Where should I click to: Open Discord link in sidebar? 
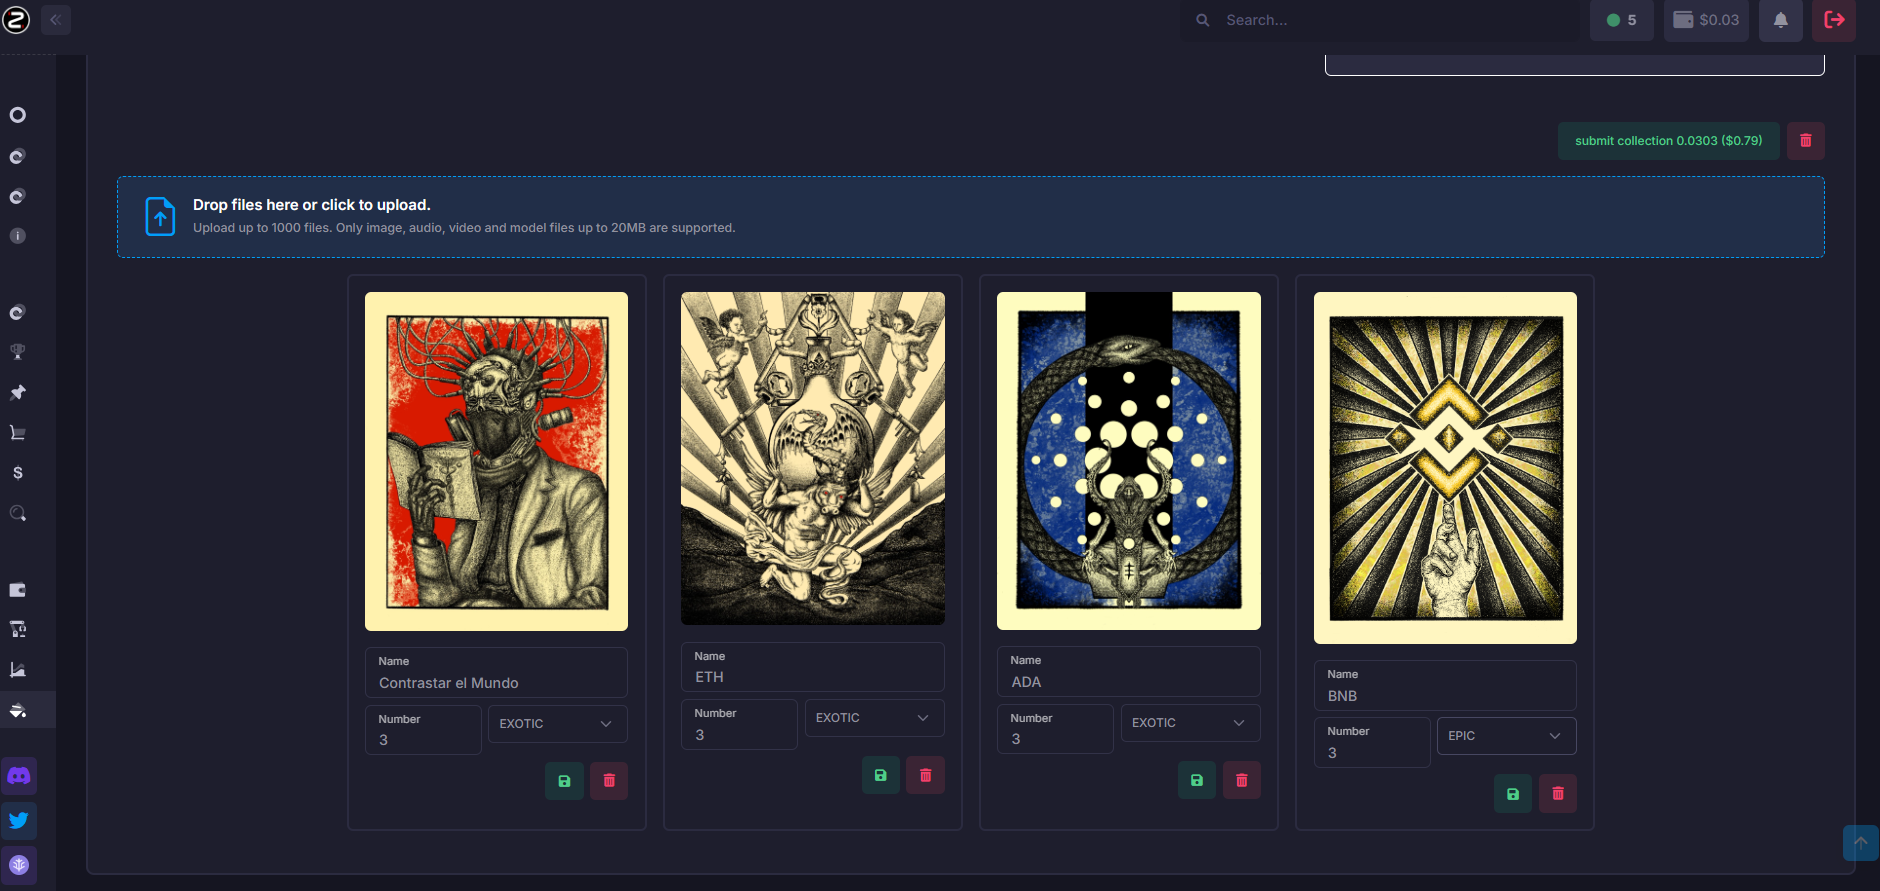point(19,776)
